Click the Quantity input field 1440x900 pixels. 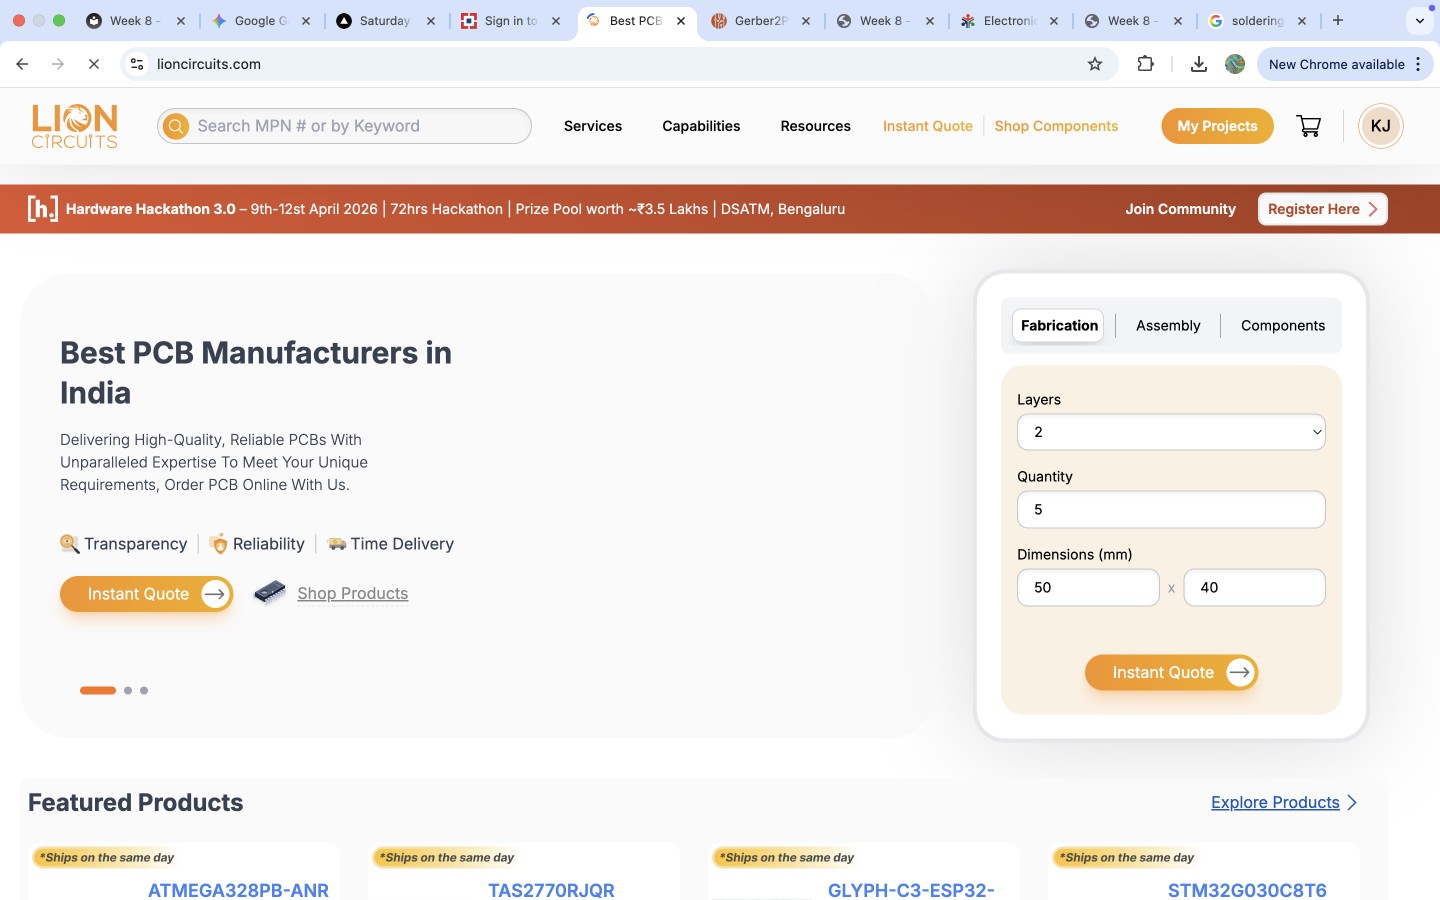[x=1171, y=510]
